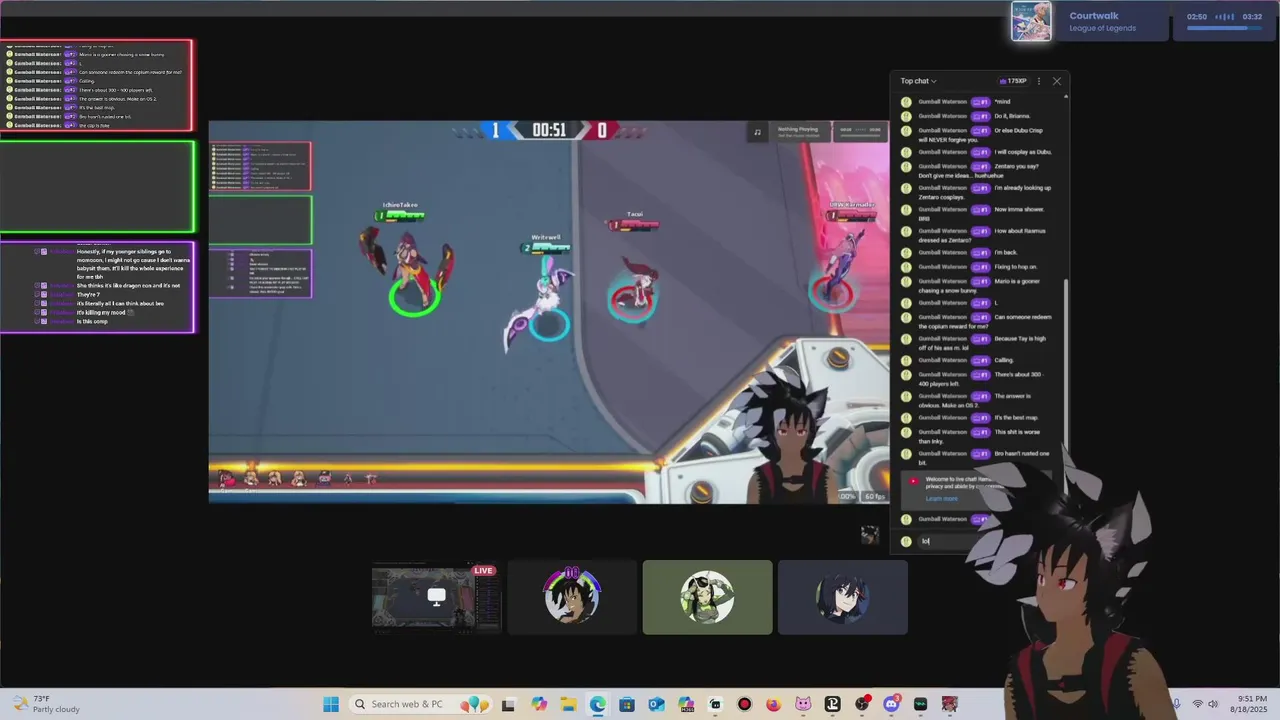Open Discord from the taskbar

(x=891, y=704)
